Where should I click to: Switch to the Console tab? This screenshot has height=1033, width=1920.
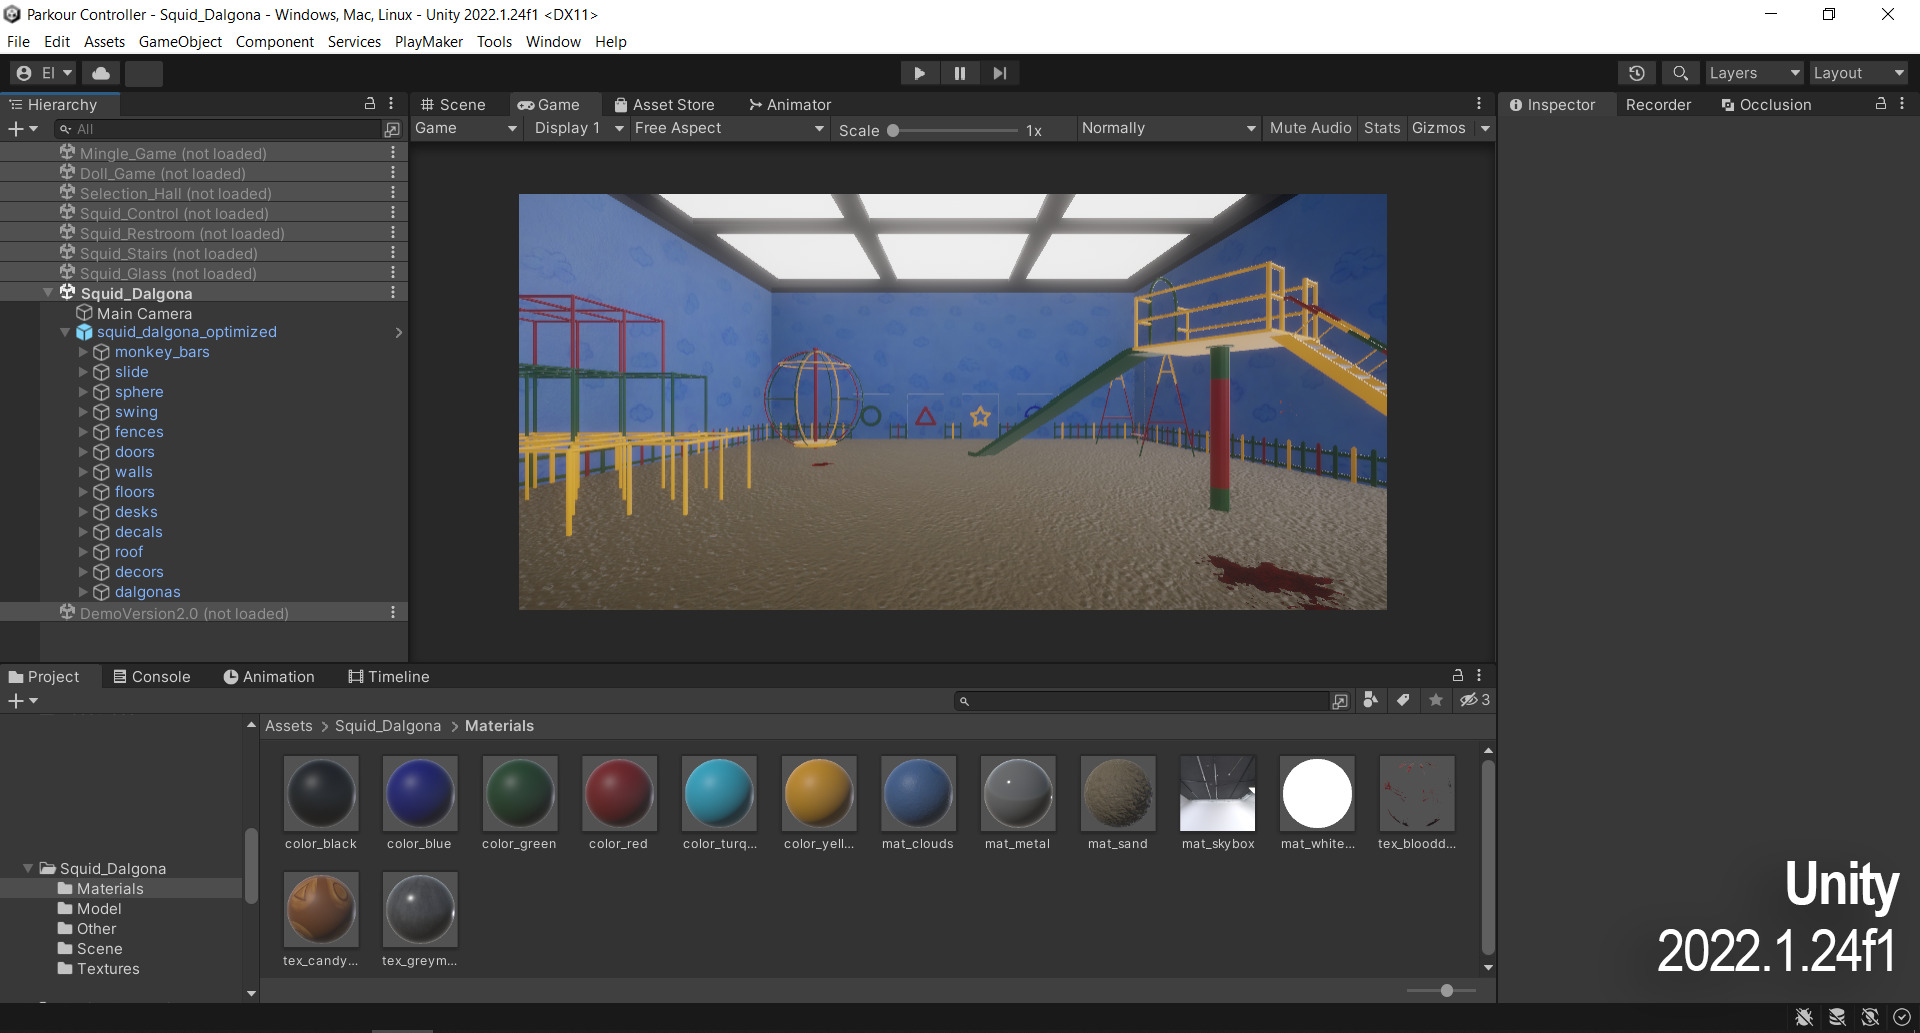pos(151,676)
